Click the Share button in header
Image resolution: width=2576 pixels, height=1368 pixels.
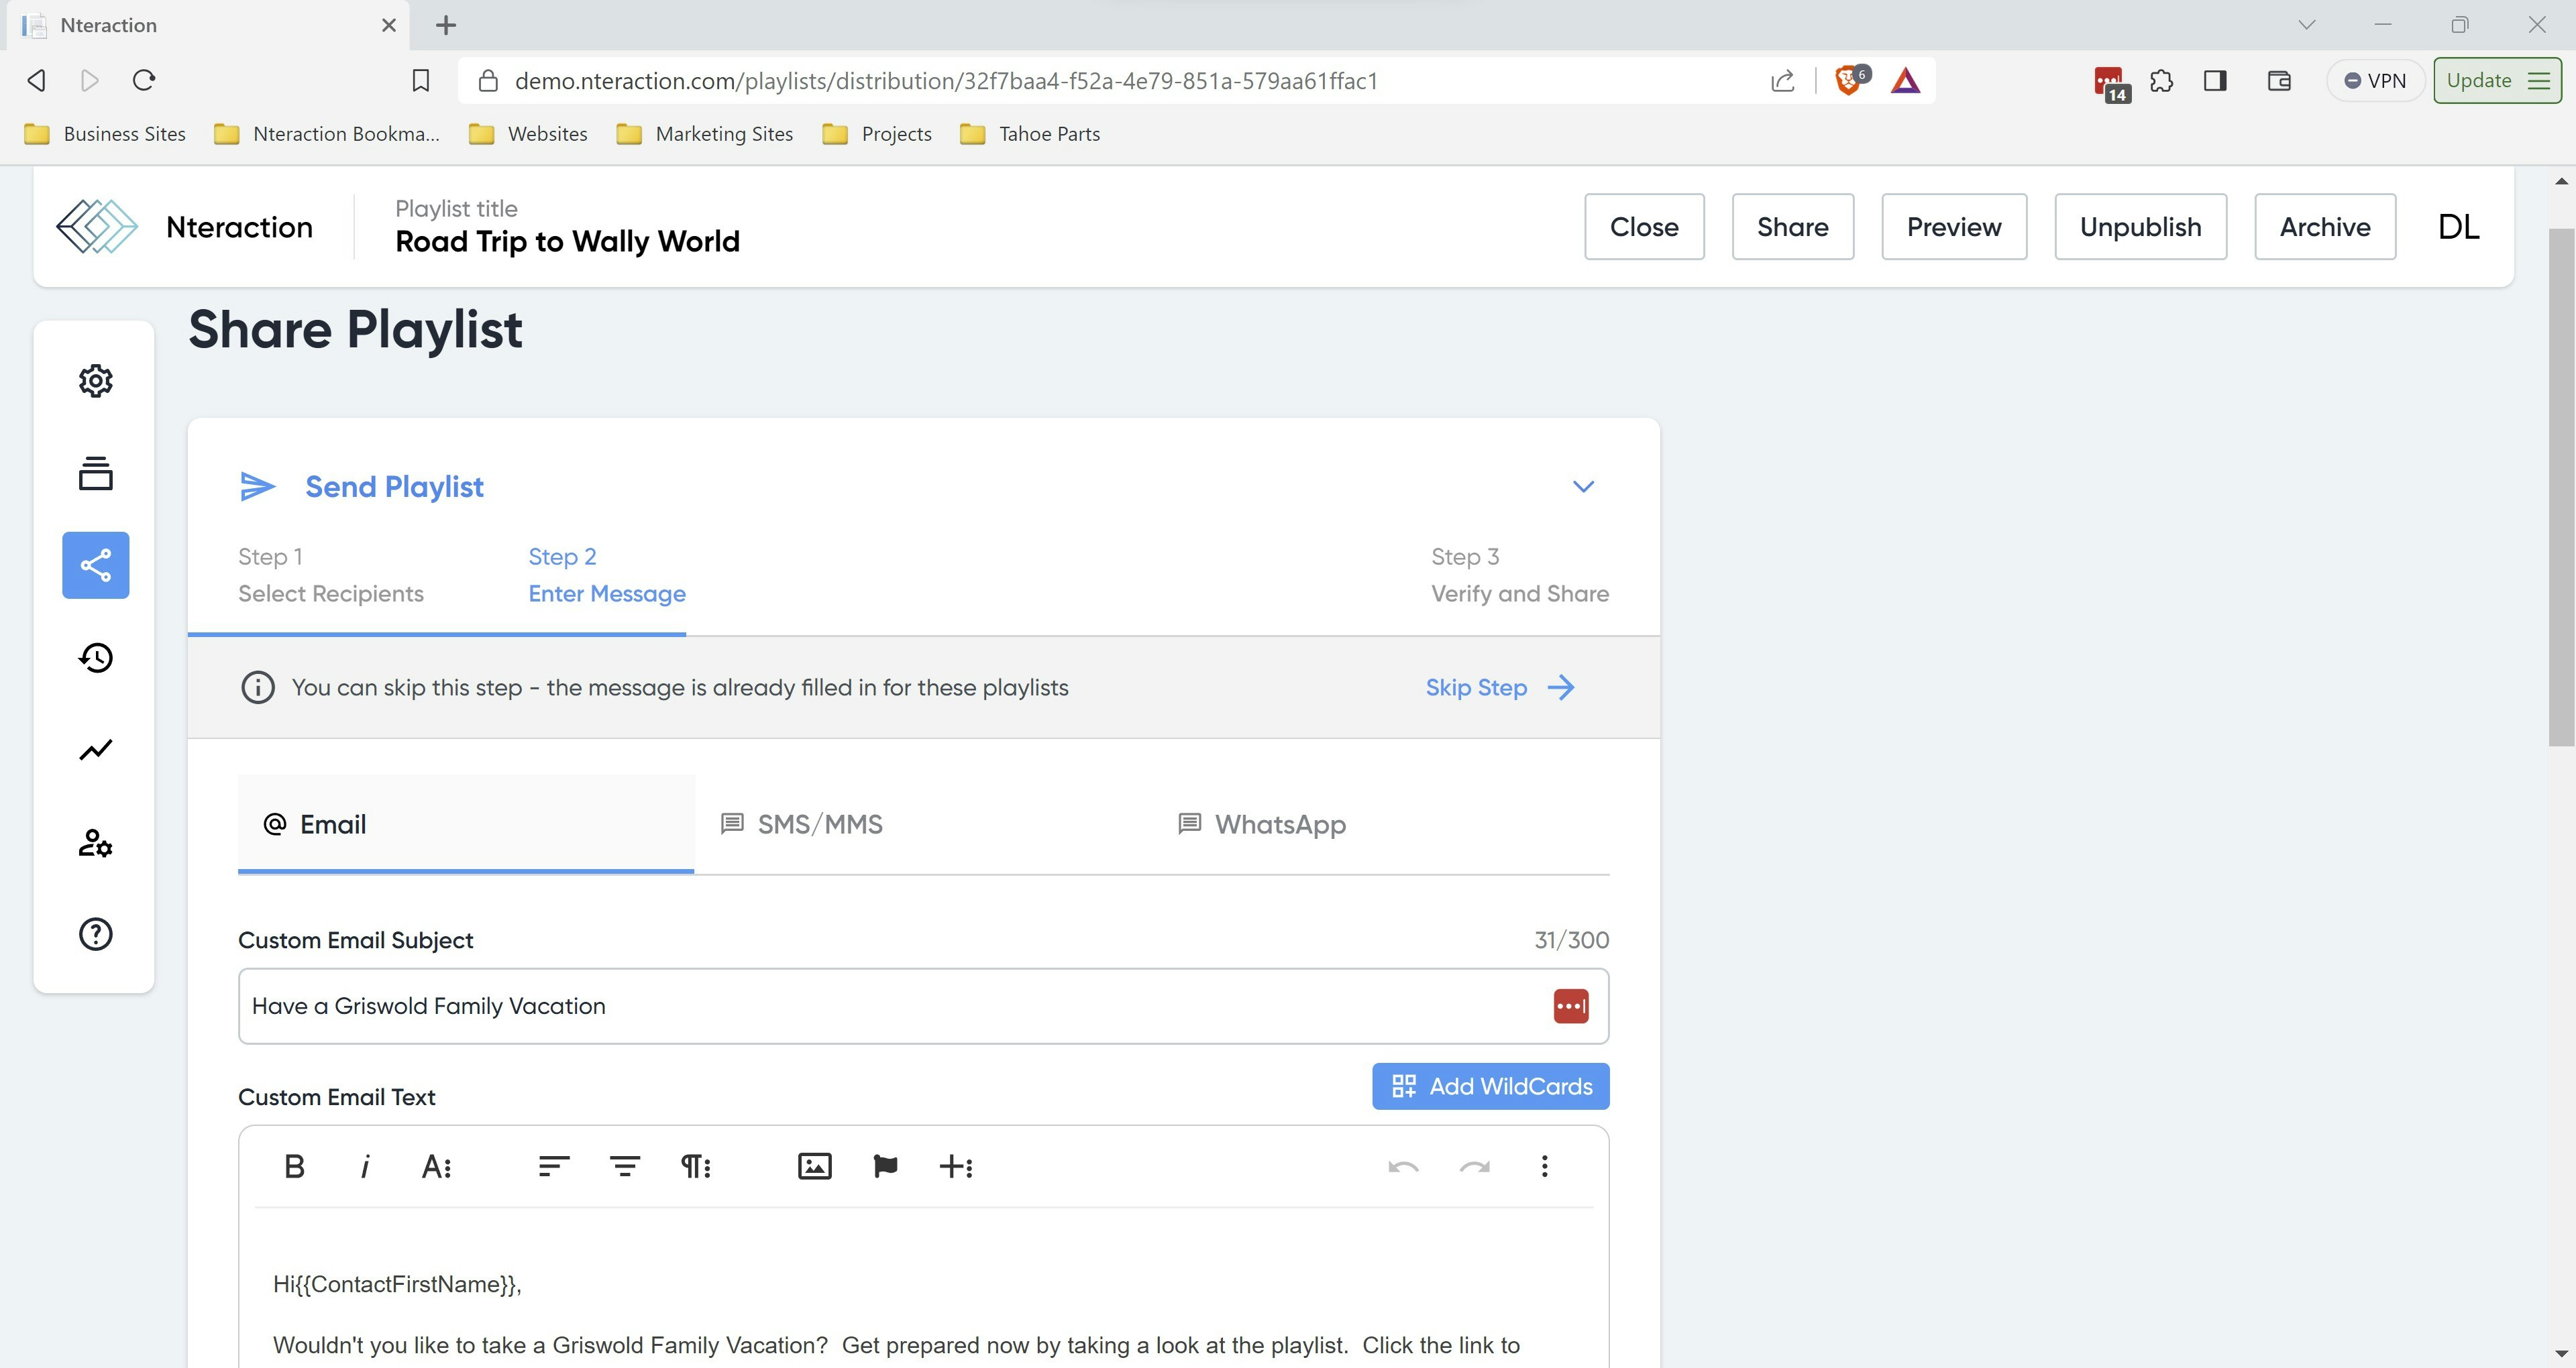click(1792, 227)
